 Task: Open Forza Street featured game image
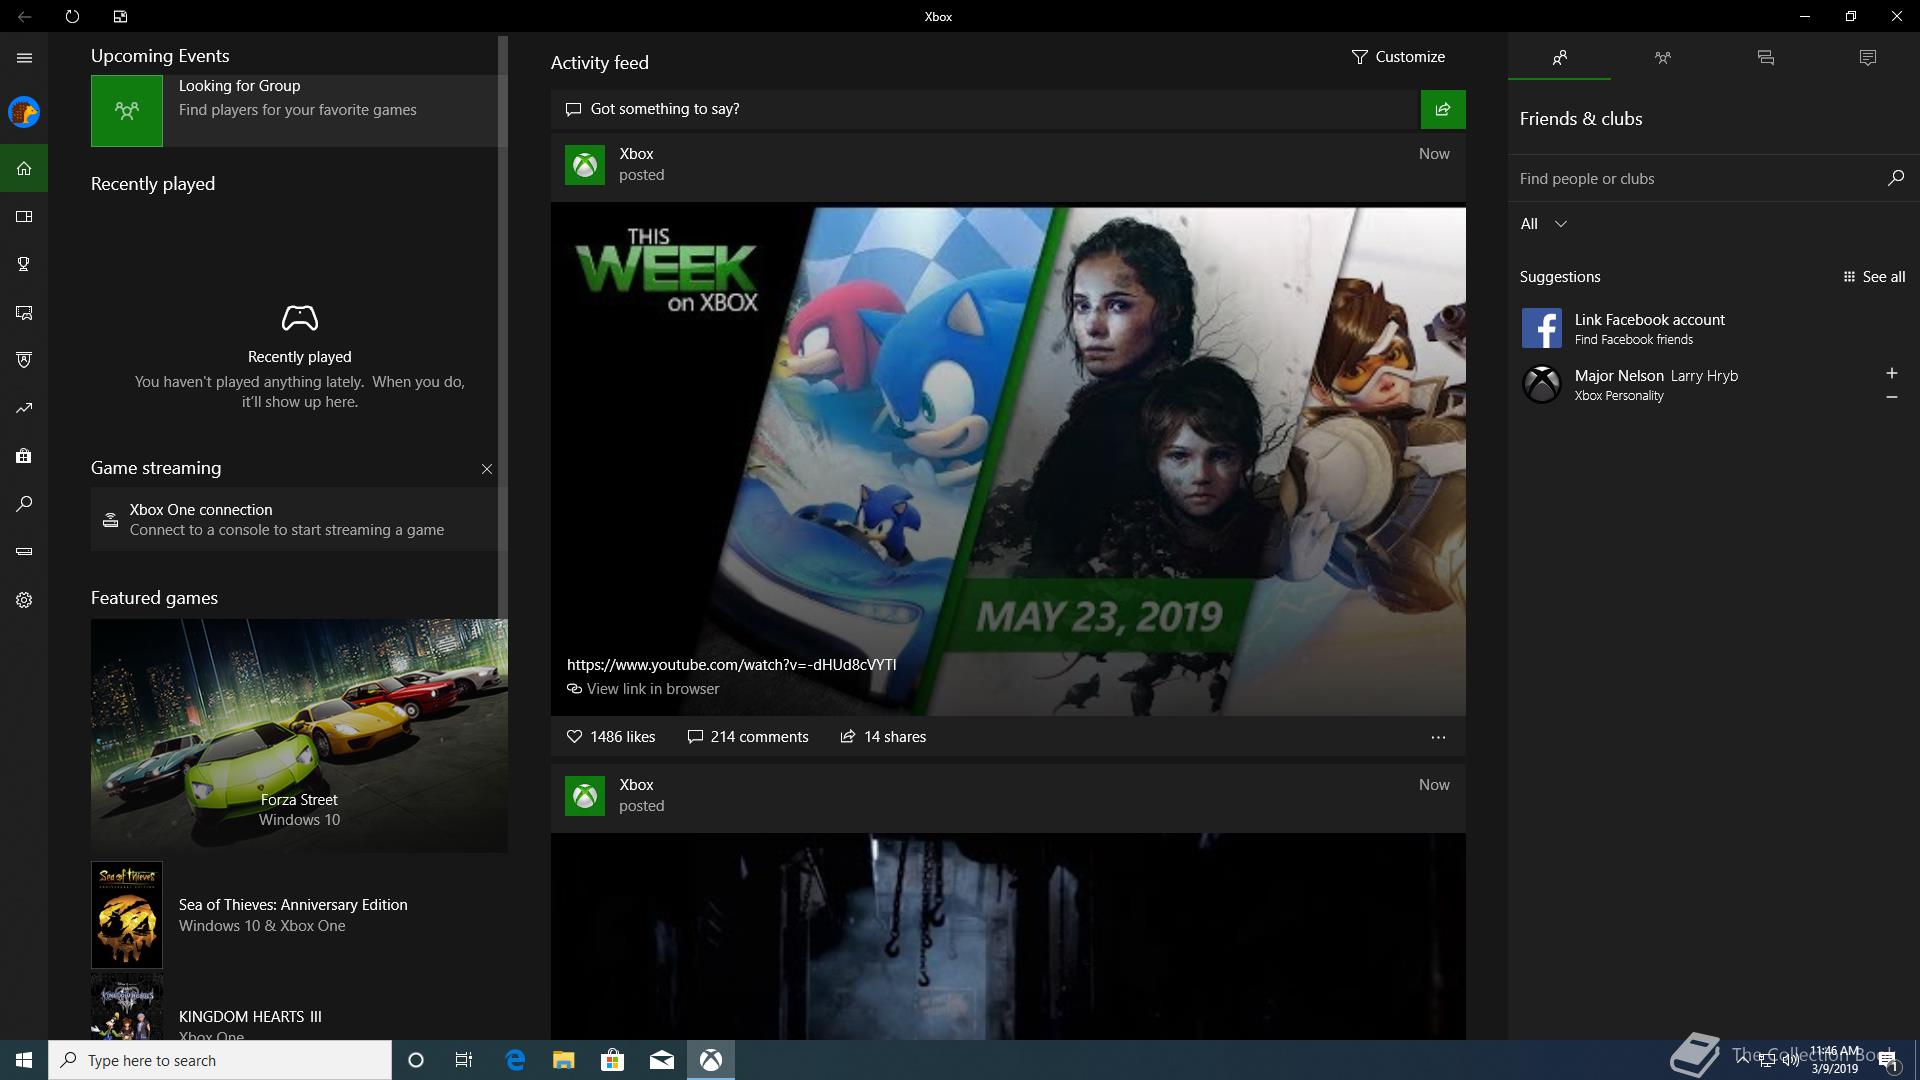[299, 735]
